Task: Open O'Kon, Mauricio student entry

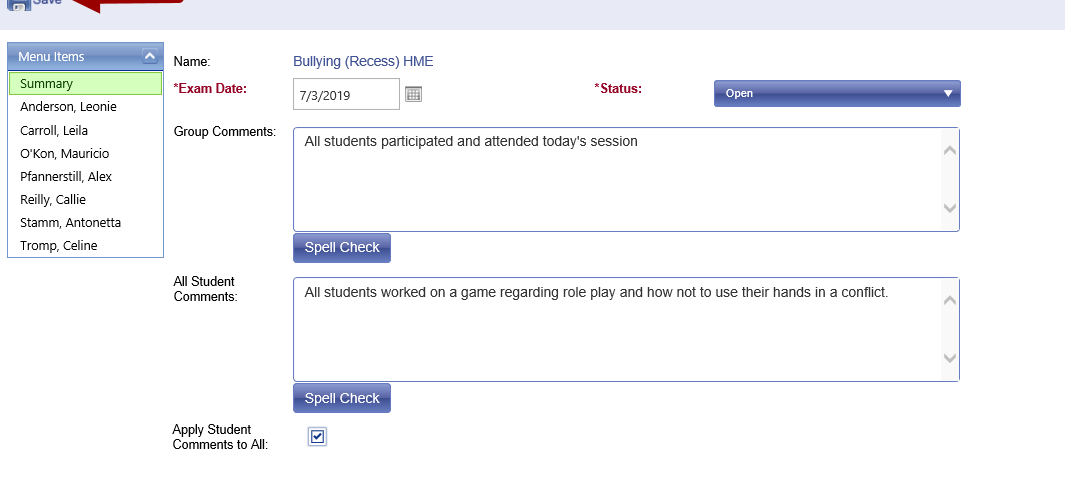Action: click(x=64, y=153)
